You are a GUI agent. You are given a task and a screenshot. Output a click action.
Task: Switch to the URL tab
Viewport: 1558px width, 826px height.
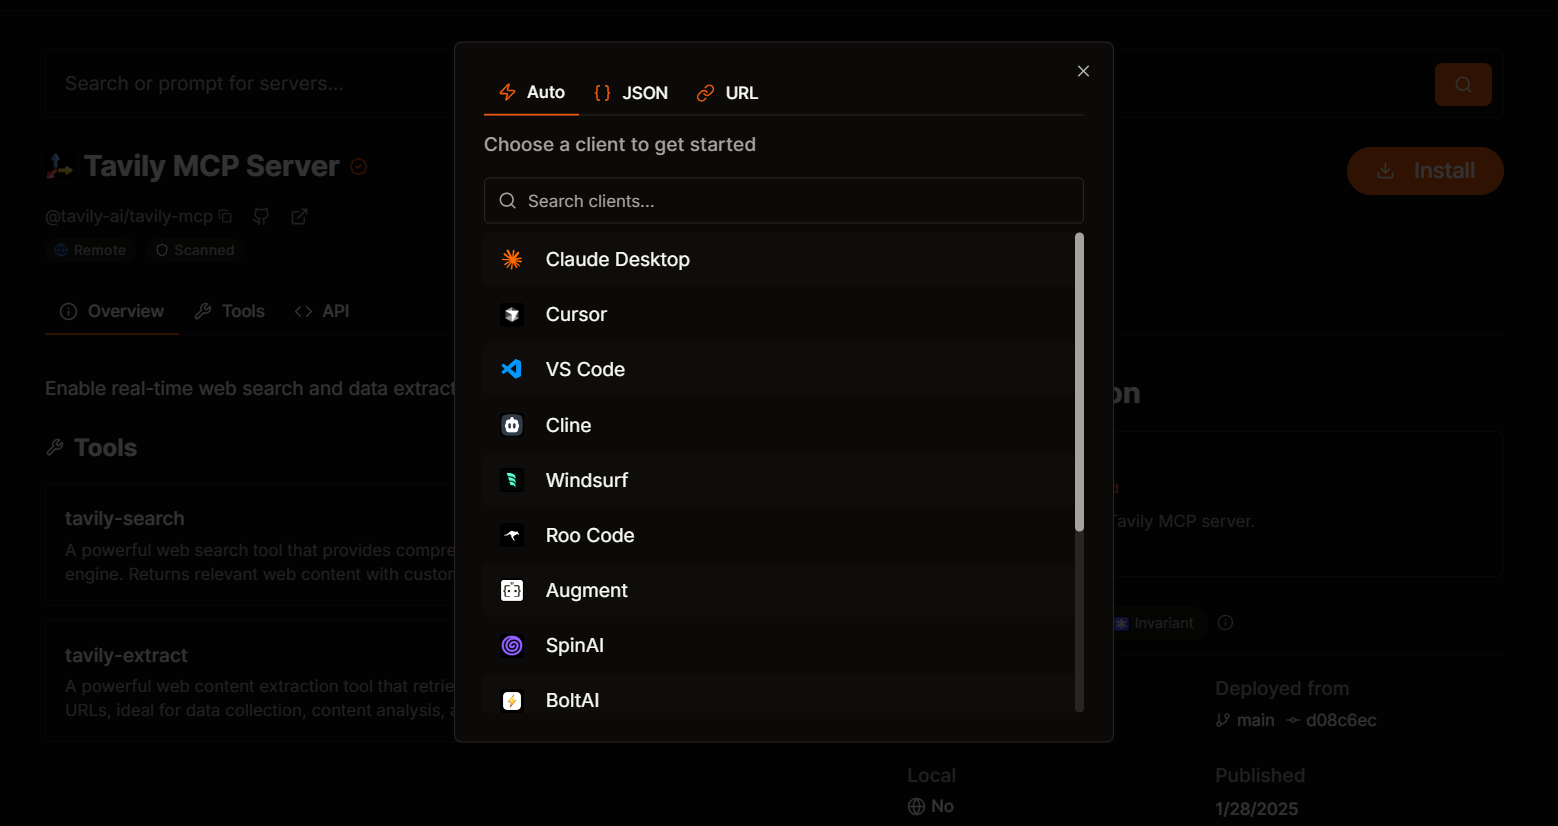(727, 93)
